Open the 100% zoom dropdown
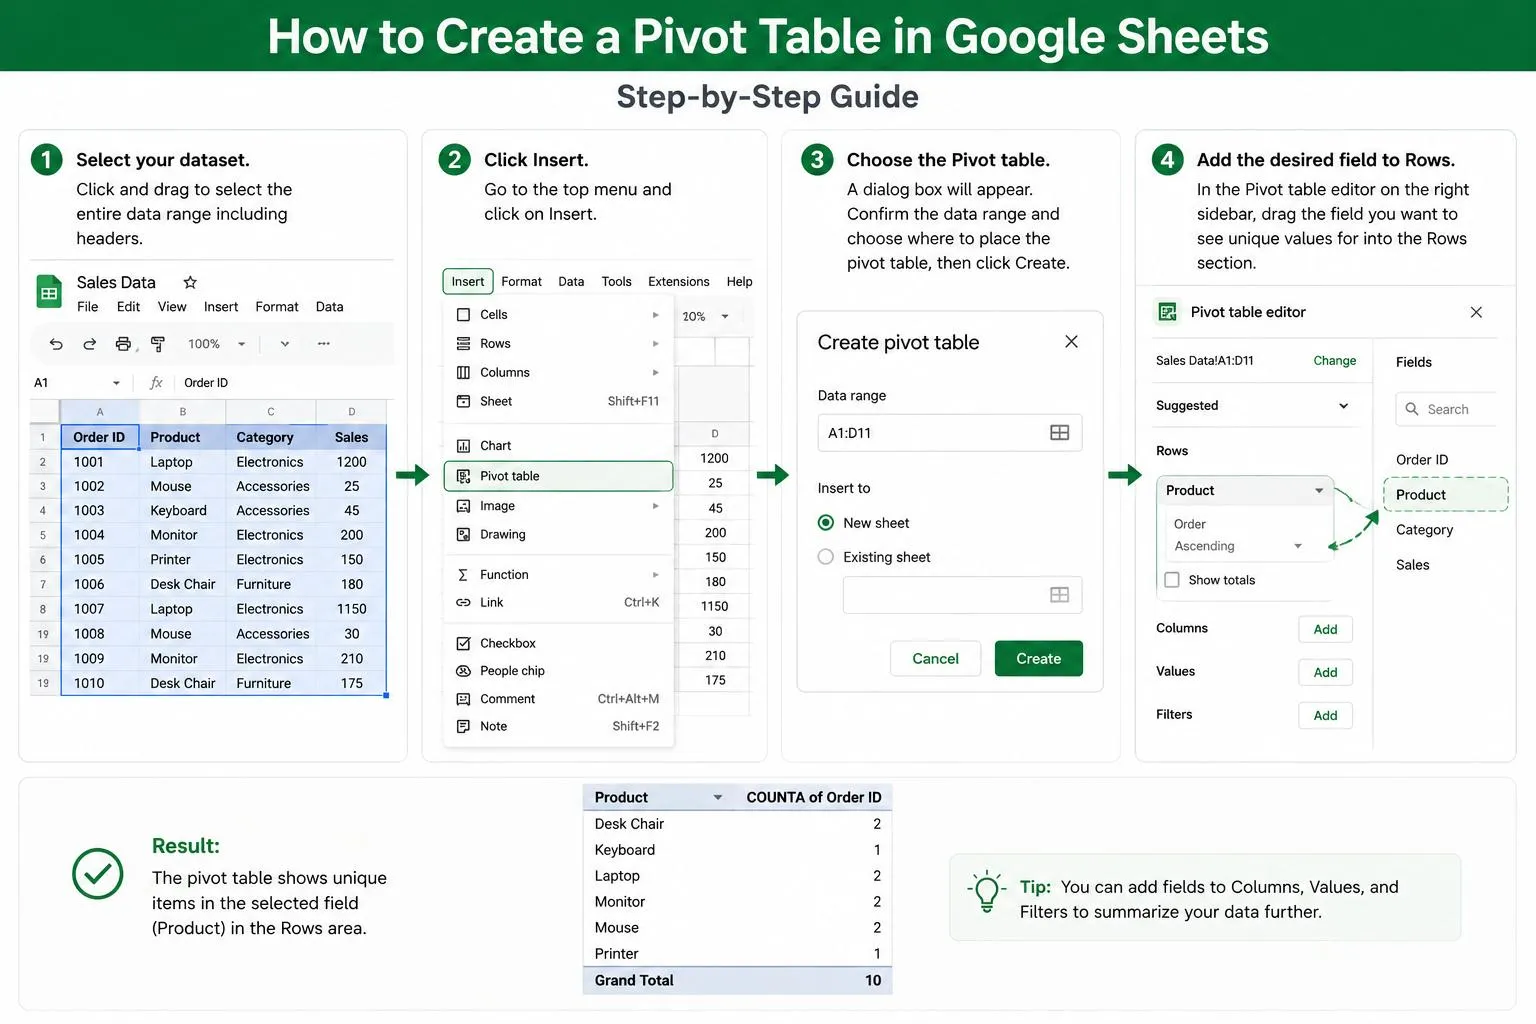This screenshot has width=1536, height=1024. point(241,344)
